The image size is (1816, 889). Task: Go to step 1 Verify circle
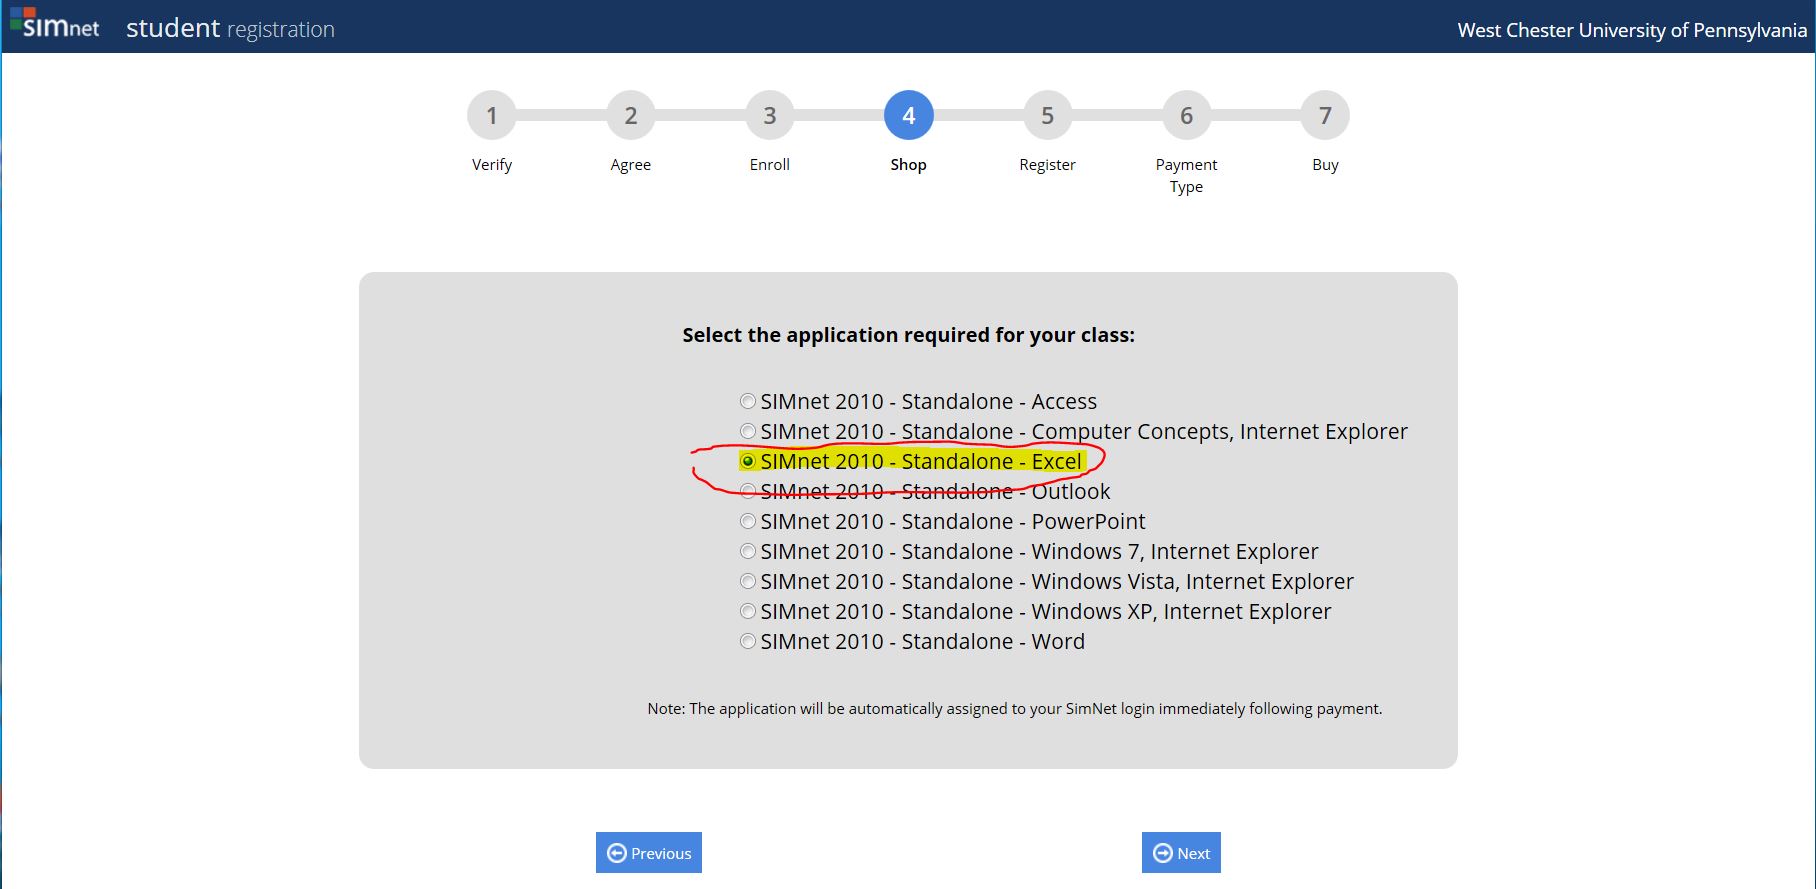click(492, 116)
